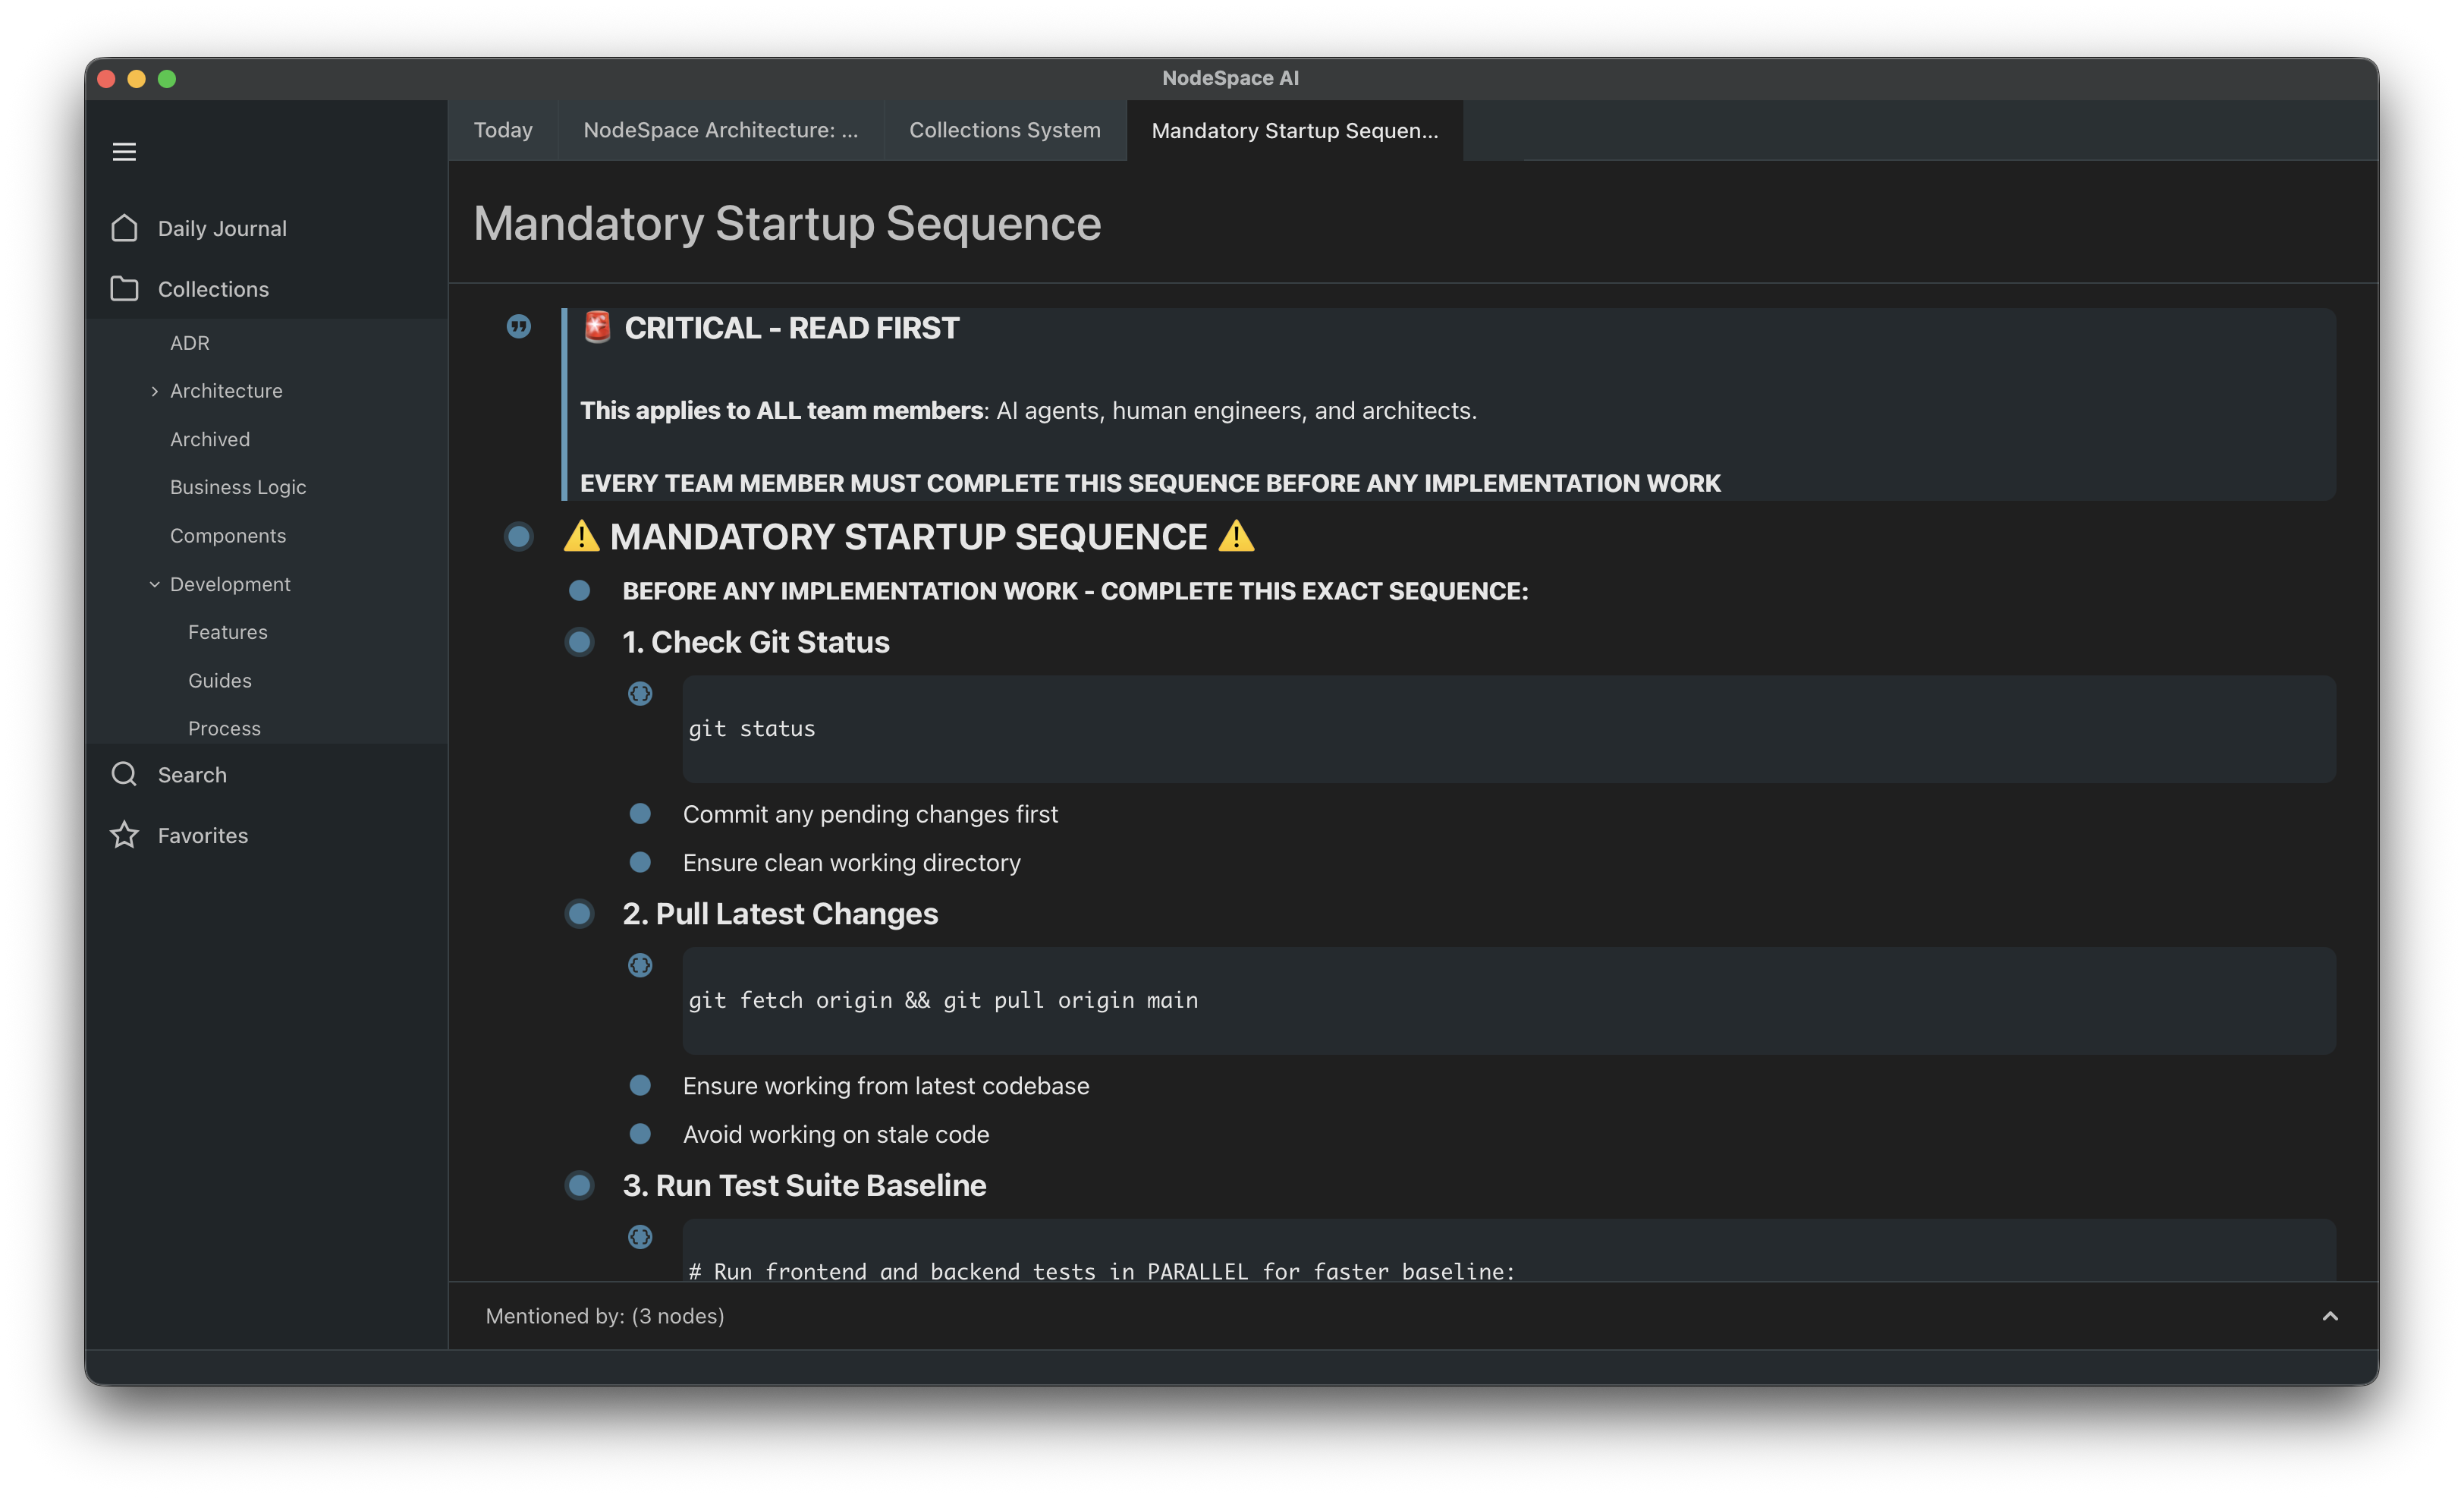
Task: Collapse the Mentioned by panel chevron
Action: 2330,1316
